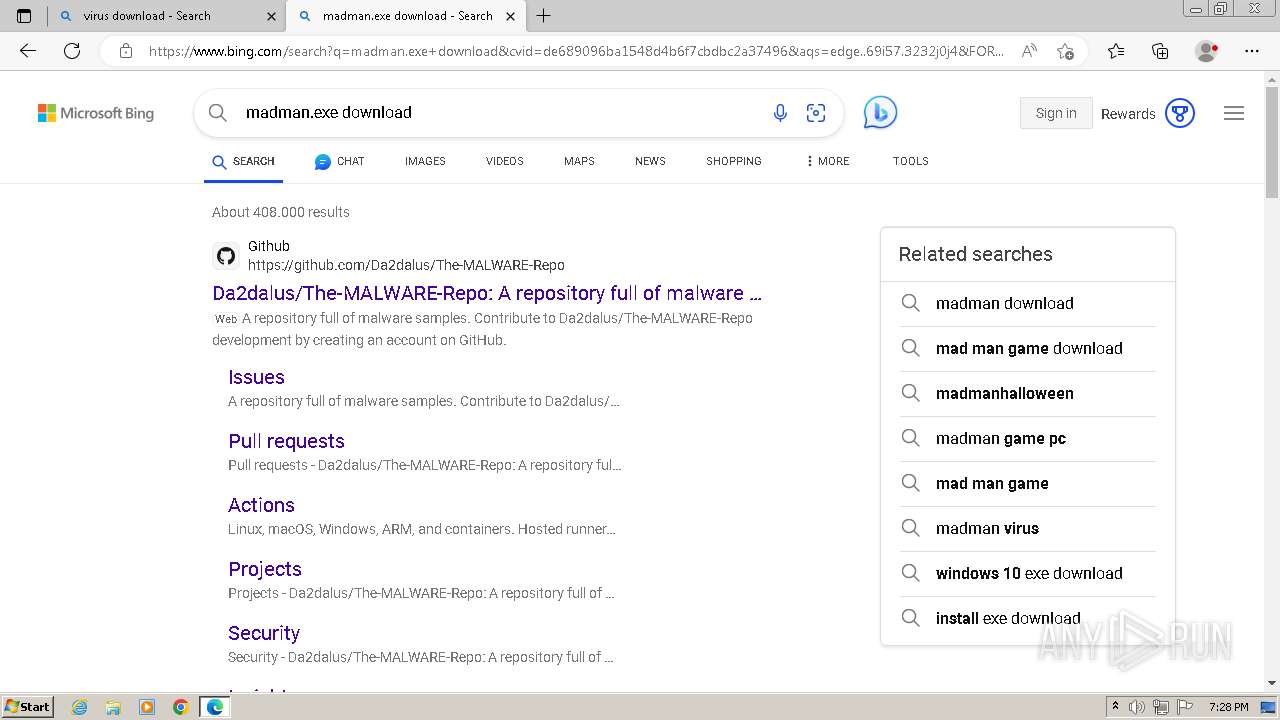The image size is (1280, 720).
Task: Click into the Bing search text field
Action: [x=500, y=113]
